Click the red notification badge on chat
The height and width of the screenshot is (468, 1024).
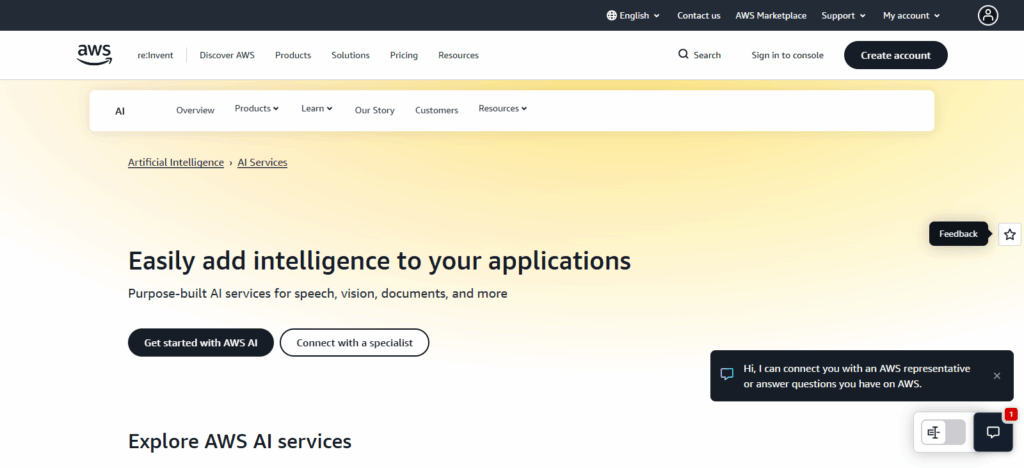point(1011,414)
